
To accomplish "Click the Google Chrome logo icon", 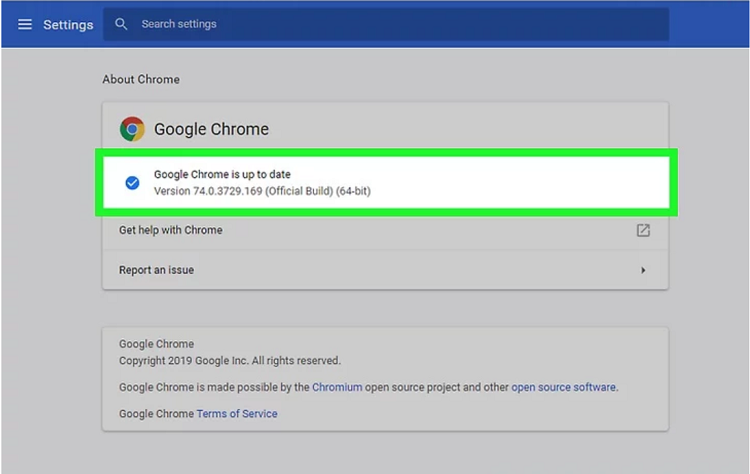I will click(132, 129).
